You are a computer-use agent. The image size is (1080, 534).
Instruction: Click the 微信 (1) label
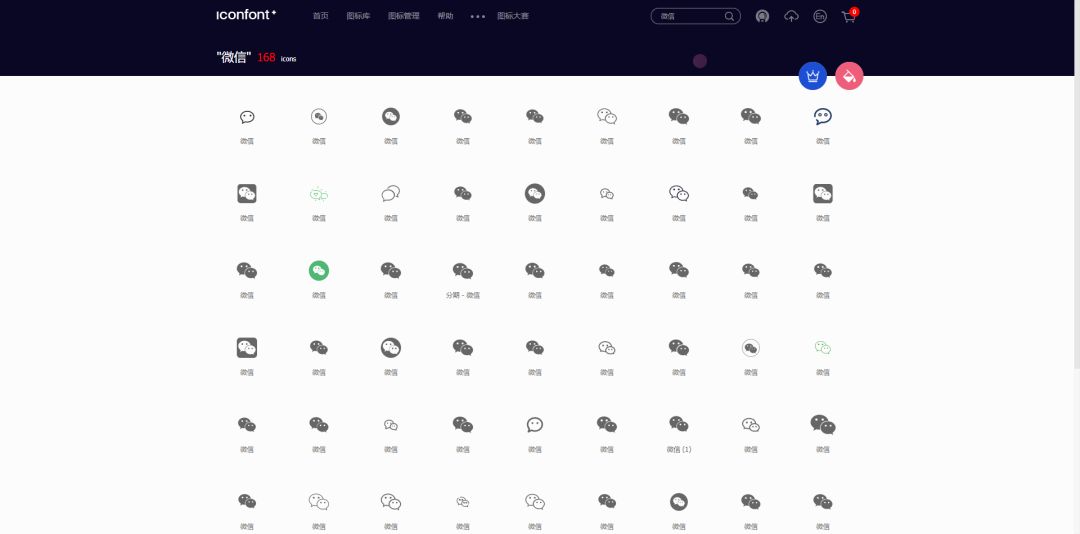pos(678,449)
